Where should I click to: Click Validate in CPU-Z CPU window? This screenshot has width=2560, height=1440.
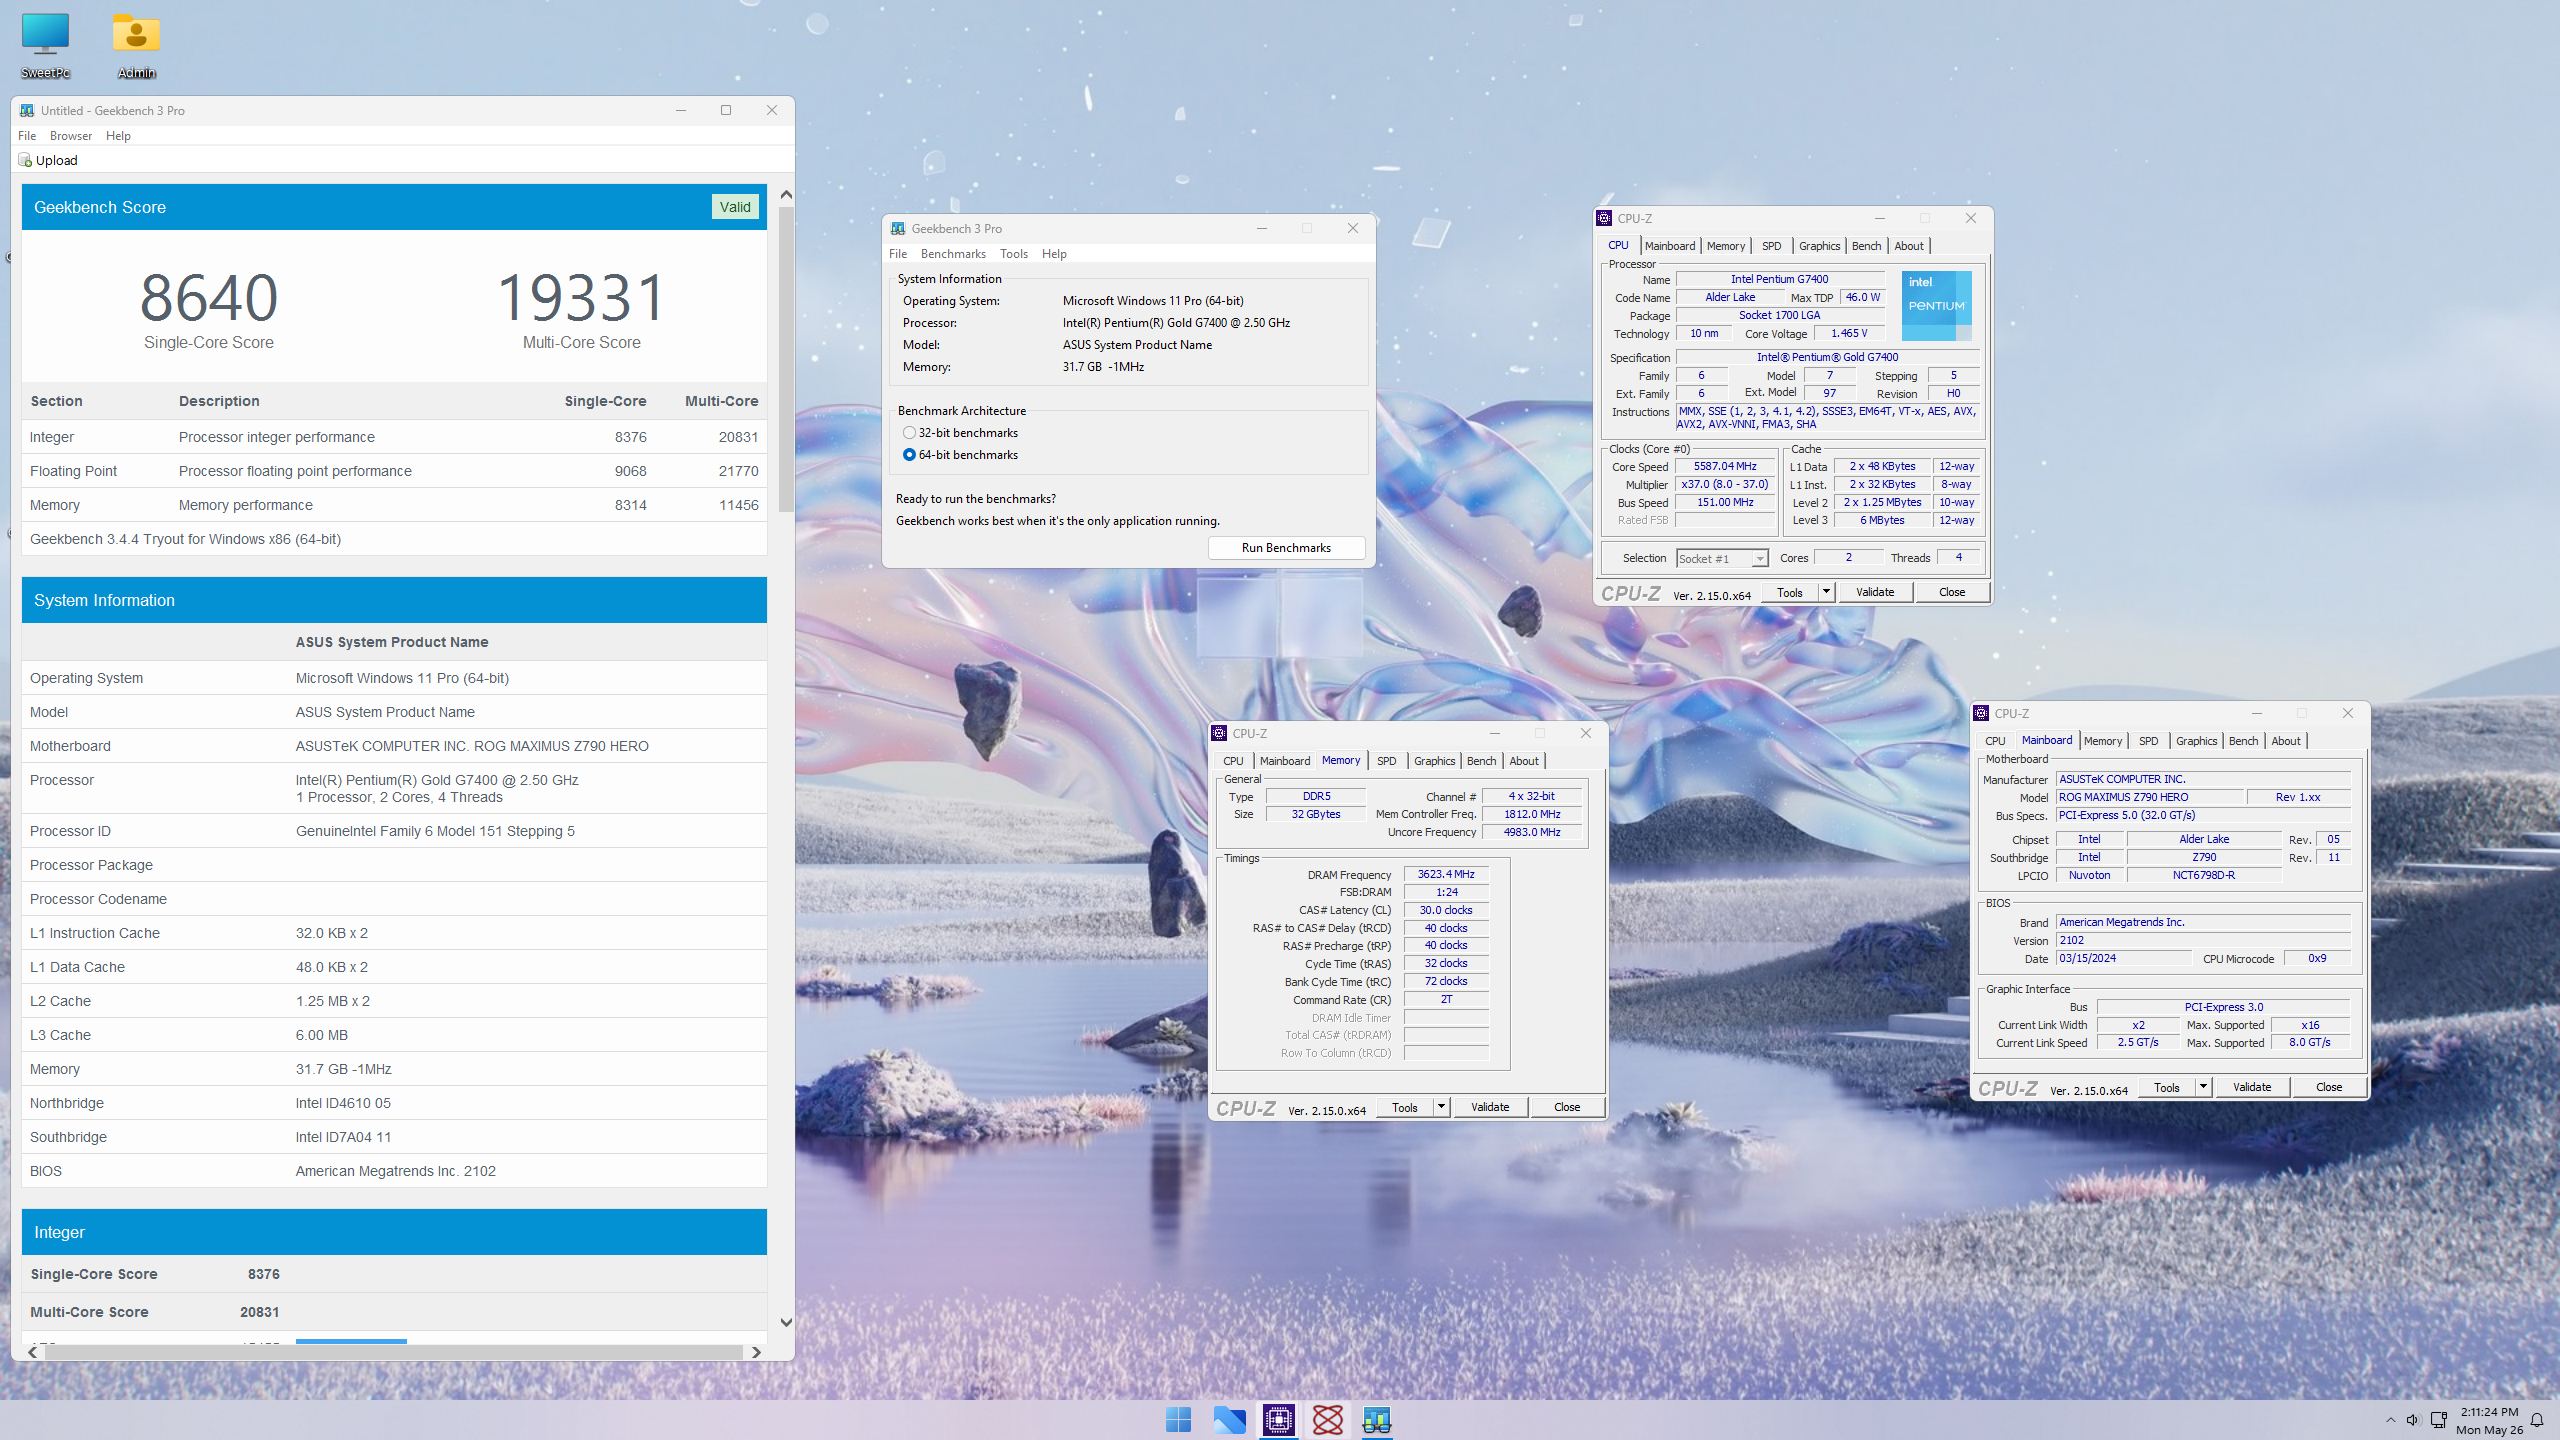click(1875, 592)
